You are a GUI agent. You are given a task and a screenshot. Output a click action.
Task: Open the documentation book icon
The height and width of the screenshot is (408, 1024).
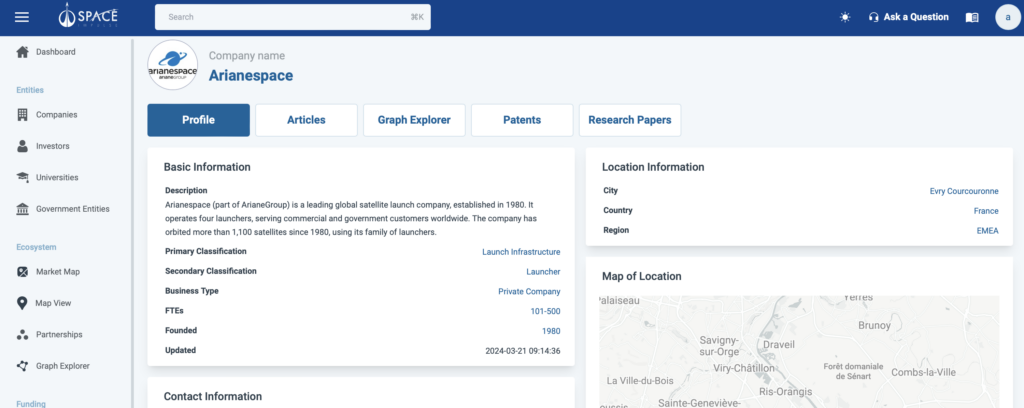[972, 18]
